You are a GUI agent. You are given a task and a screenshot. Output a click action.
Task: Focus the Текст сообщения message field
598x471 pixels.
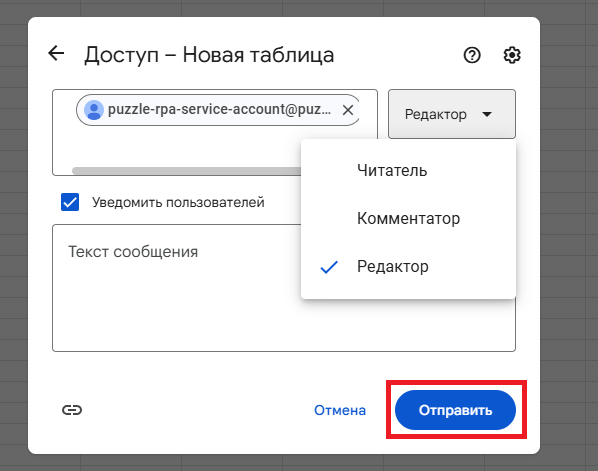click(175, 288)
